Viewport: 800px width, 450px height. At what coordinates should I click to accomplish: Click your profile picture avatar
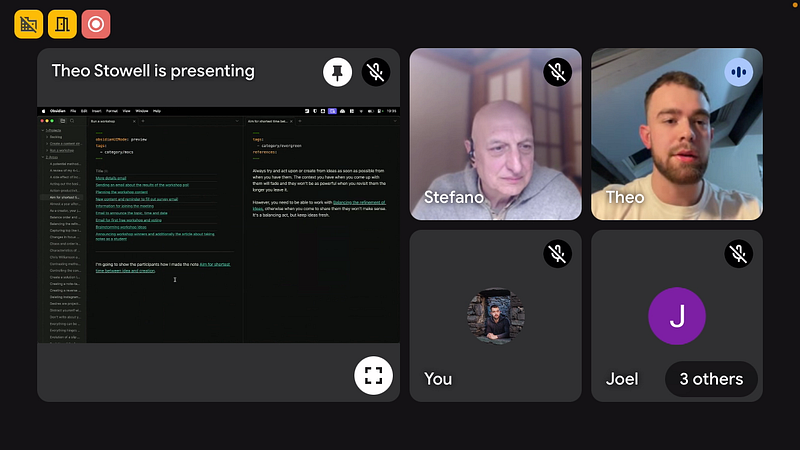(x=495, y=316)
